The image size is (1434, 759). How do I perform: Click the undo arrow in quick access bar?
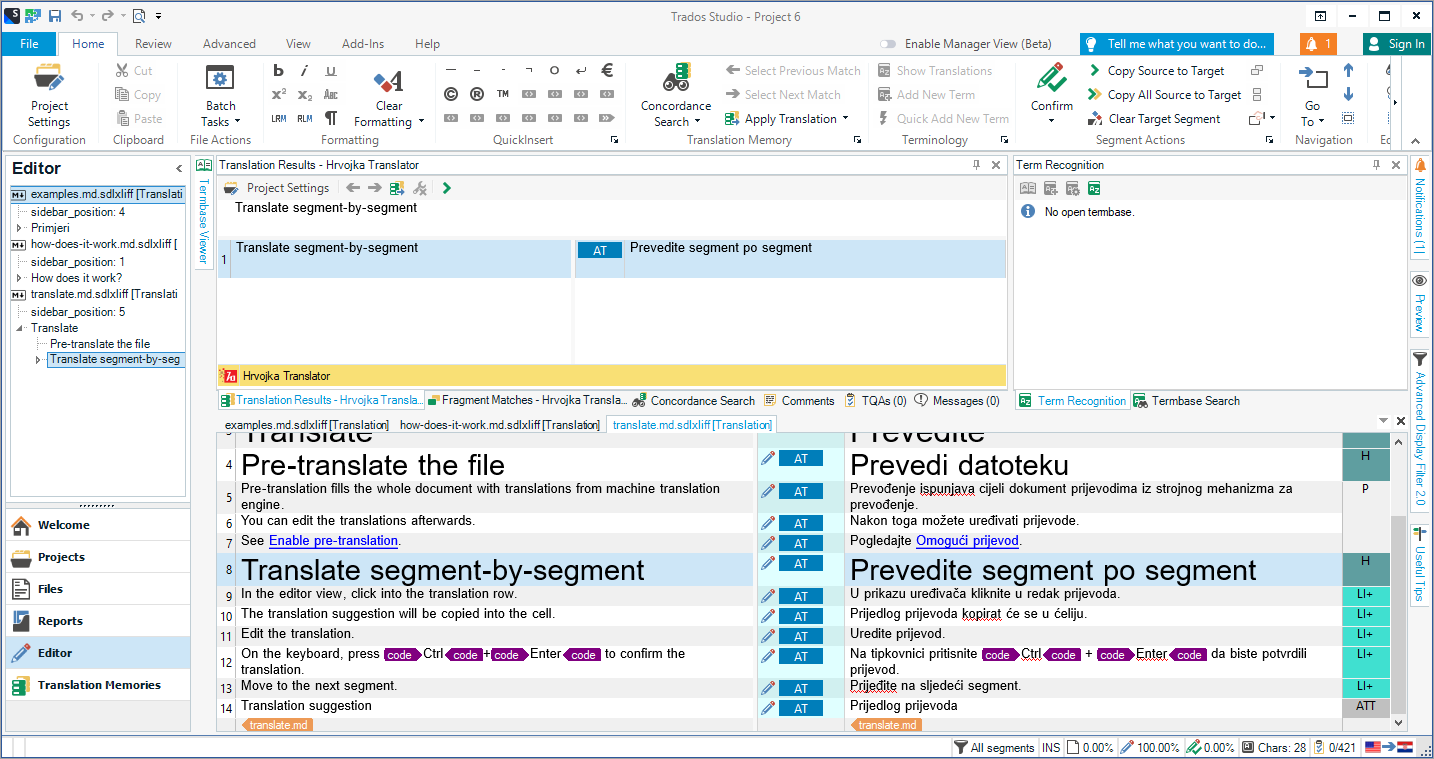tap(77, 16)
